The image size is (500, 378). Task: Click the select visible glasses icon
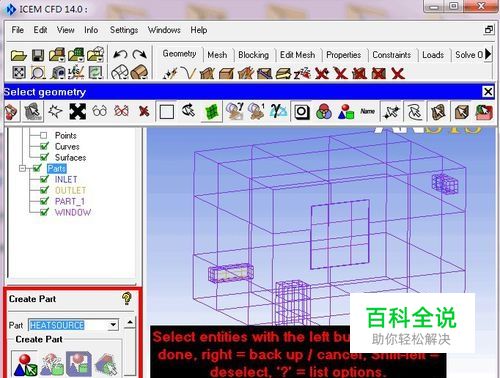pyautogui.click(x=99, y=111)
